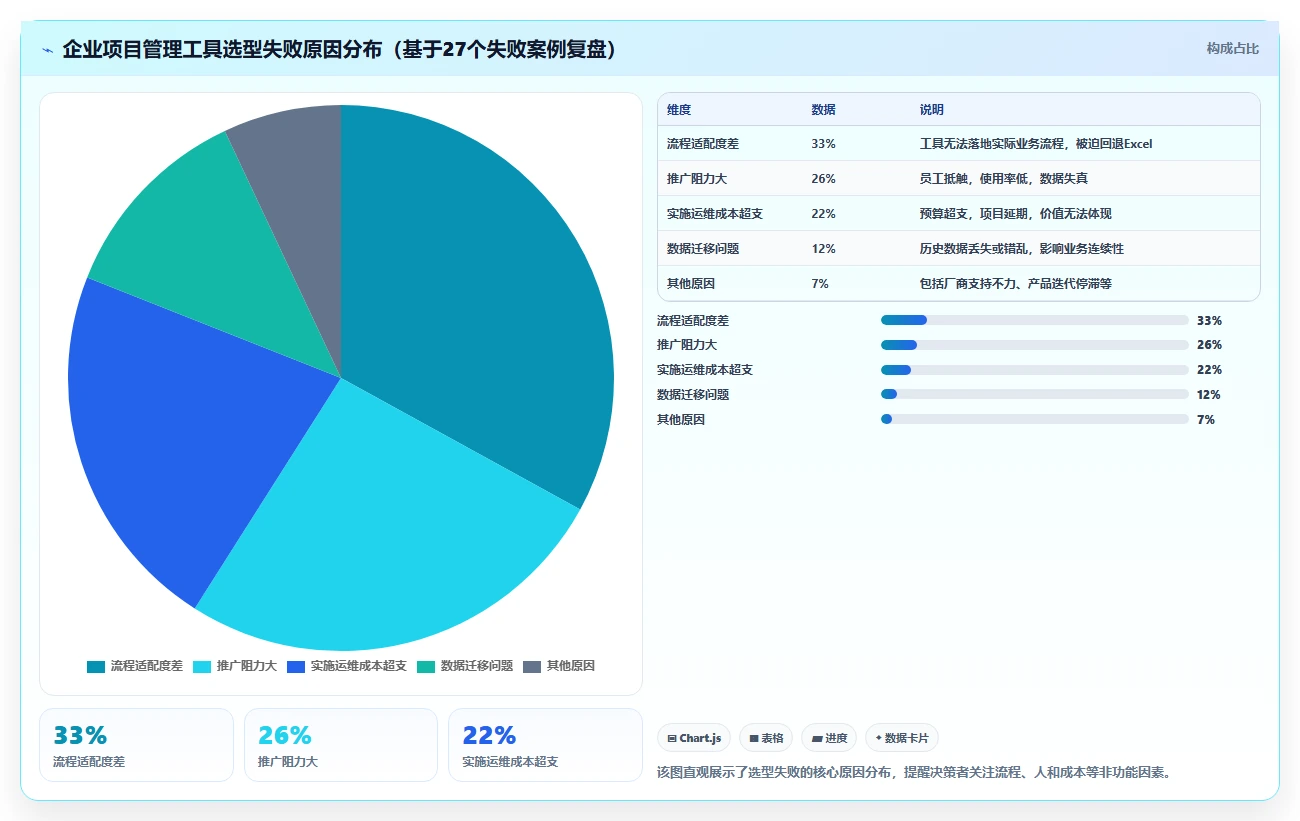
Task: Click the 22% value beside the progress bar
Action: tap(1209, 370)
